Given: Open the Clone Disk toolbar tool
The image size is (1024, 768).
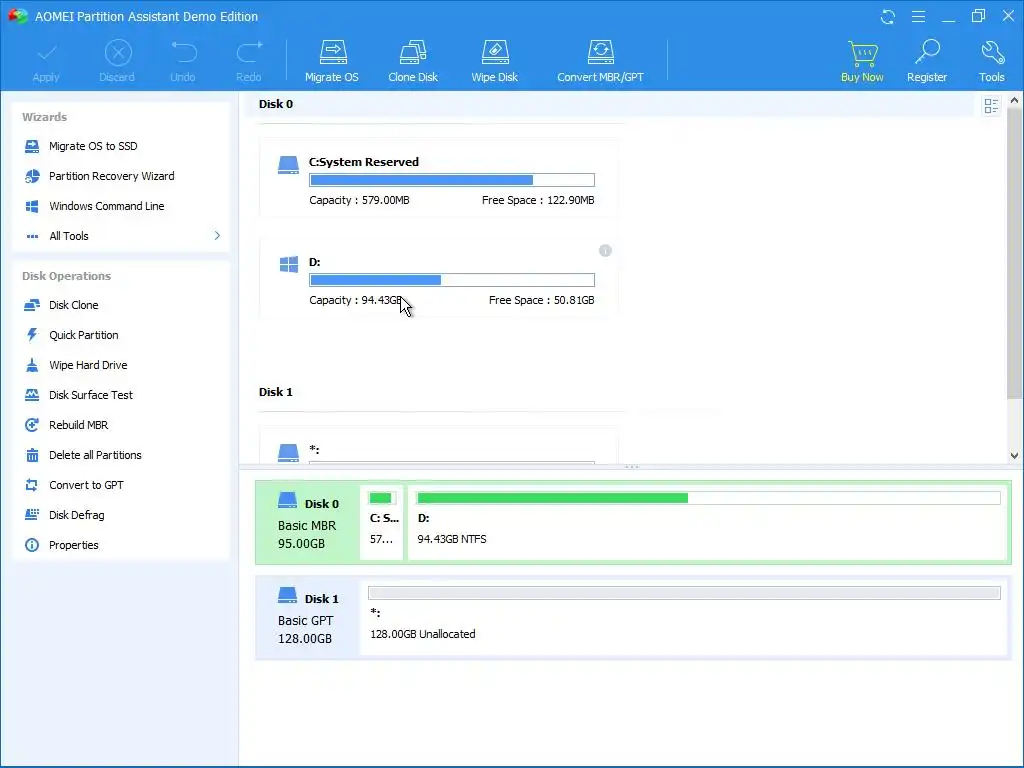Looking at the screenshot, I should [x=413, y=61].
